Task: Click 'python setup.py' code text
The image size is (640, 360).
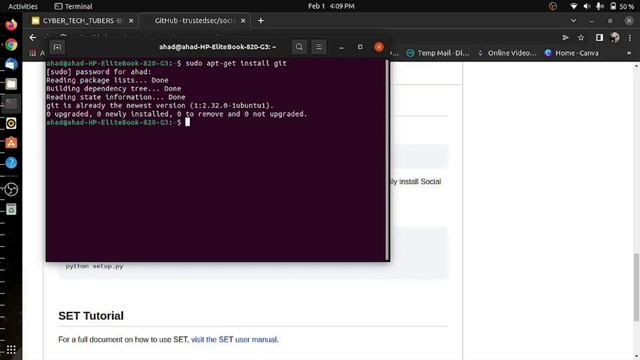Action: pyautogui.click(x=94, y=266)
